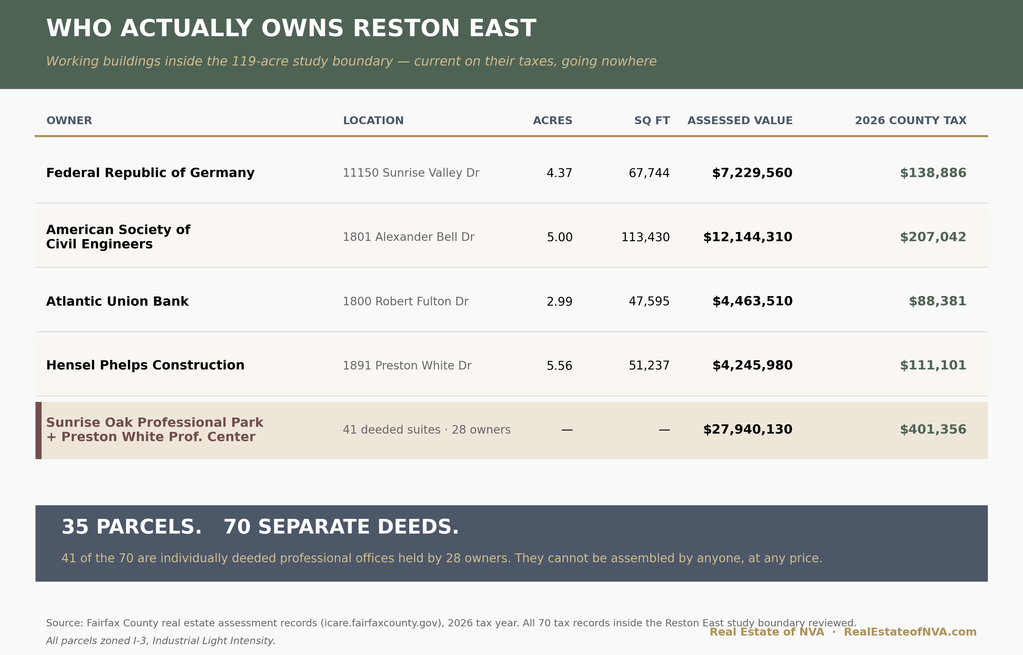Select address 1891 Preston White Dr
The width and height of the screenshot is (1023, 655).
[407, 365]
